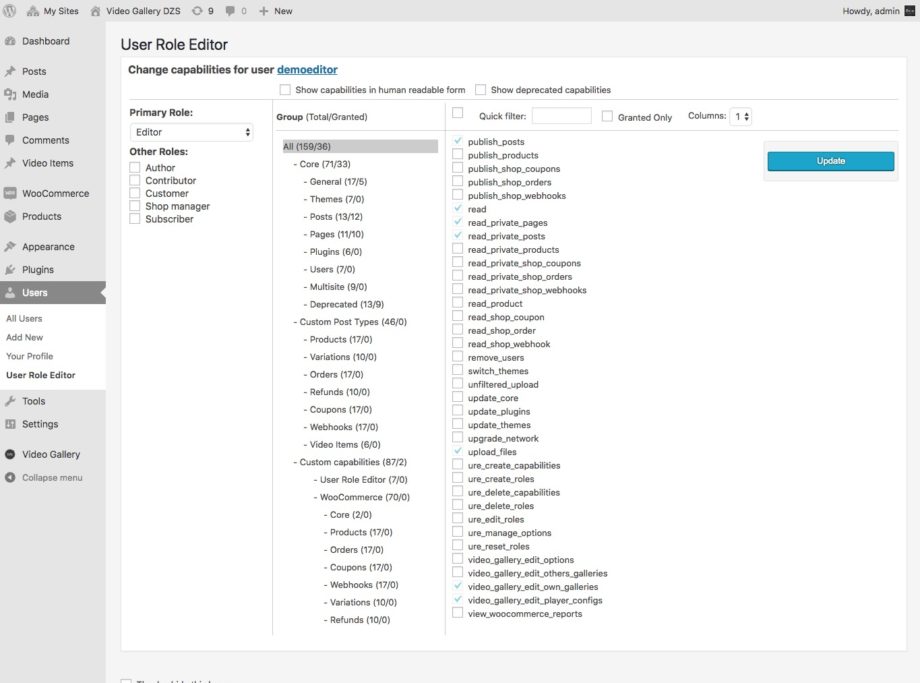Click the My Sites network icon
This screenshot has height=683, width=920.
pos(33,11)
